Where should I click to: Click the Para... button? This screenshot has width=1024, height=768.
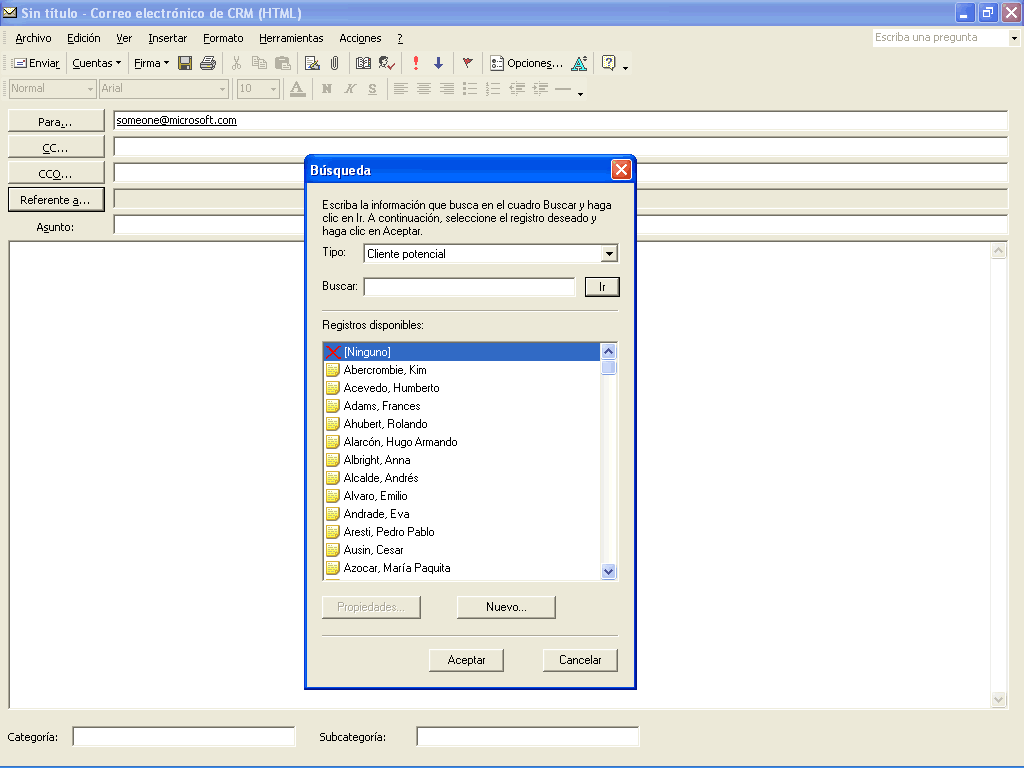click(56, 121)
